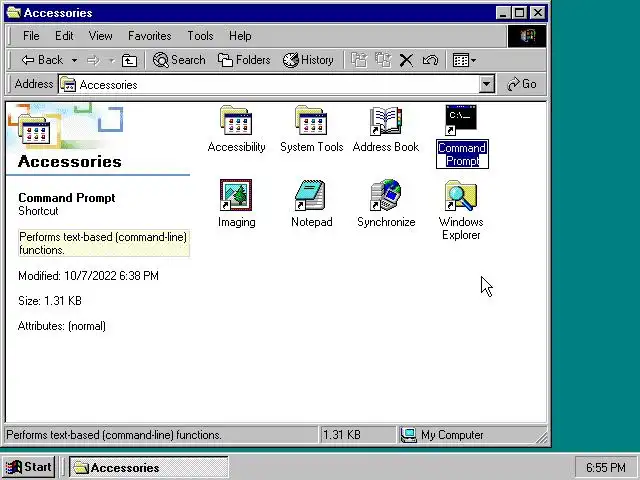The width and height of the screenshot is (640, 480).
Task: Click the Forward arrow button
Action: point(93,60)
